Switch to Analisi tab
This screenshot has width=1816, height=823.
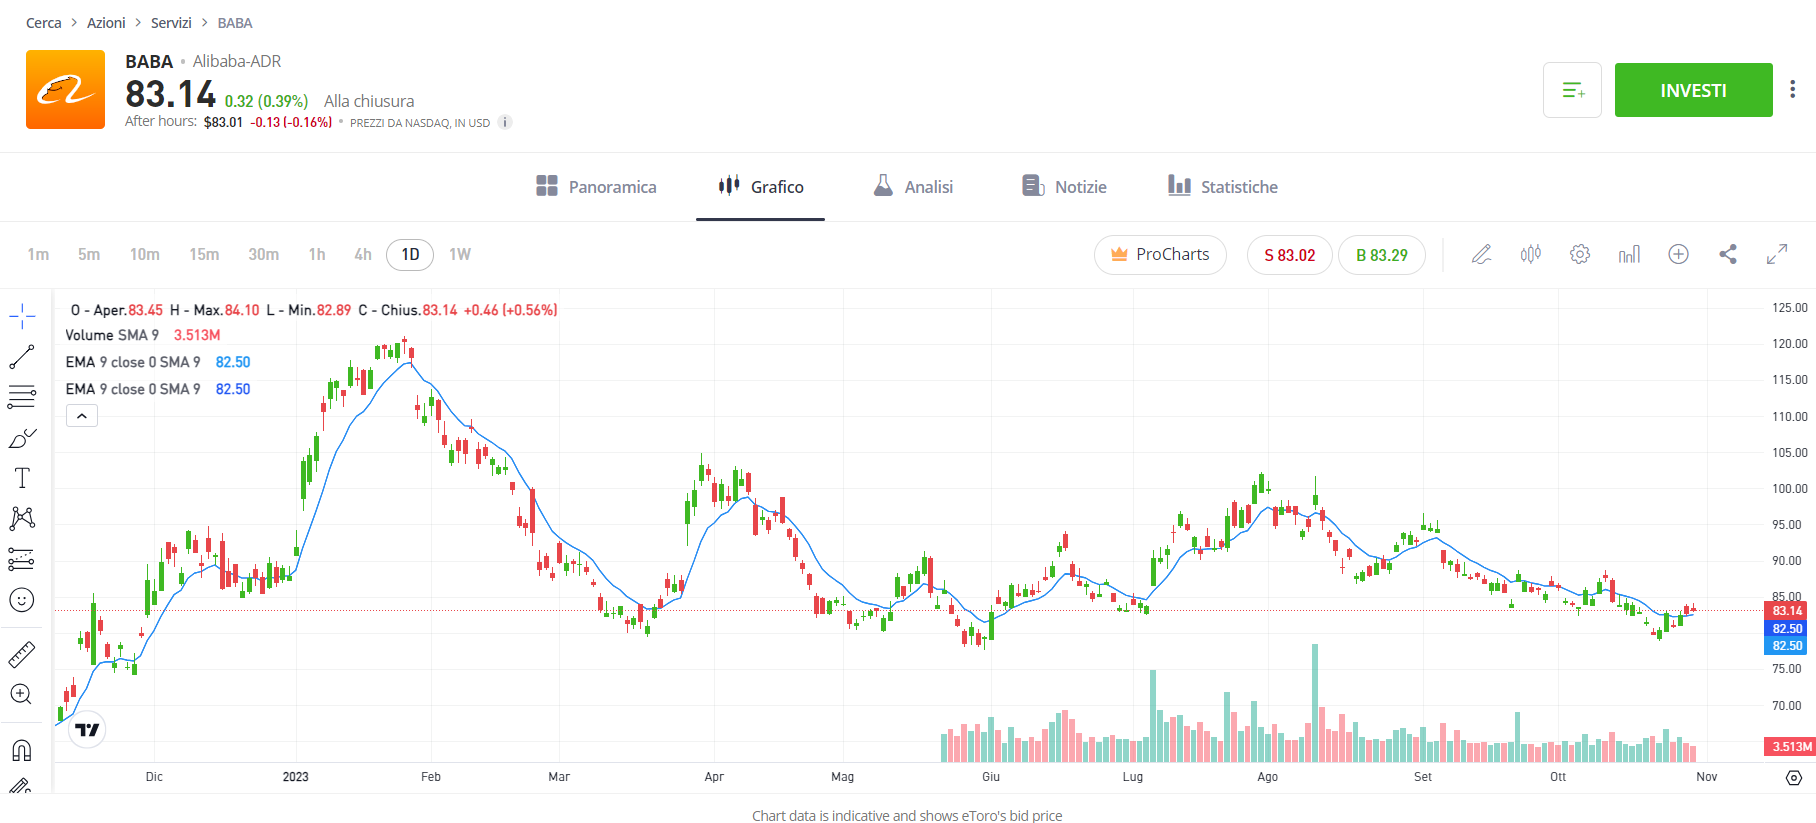pyautogui.click(x=912, y=186)
